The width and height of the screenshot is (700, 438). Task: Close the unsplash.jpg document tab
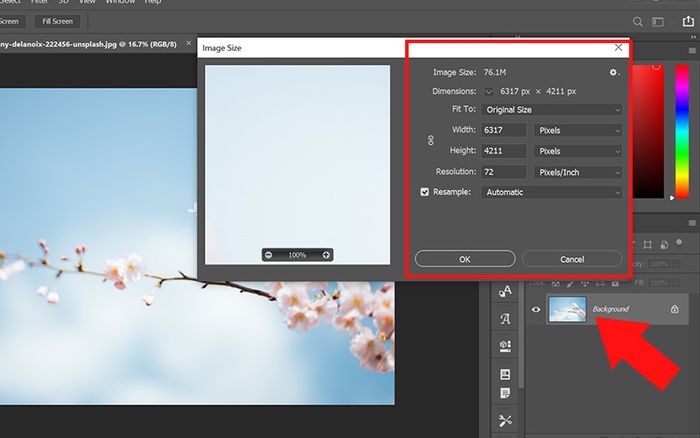tap(188, 43)
